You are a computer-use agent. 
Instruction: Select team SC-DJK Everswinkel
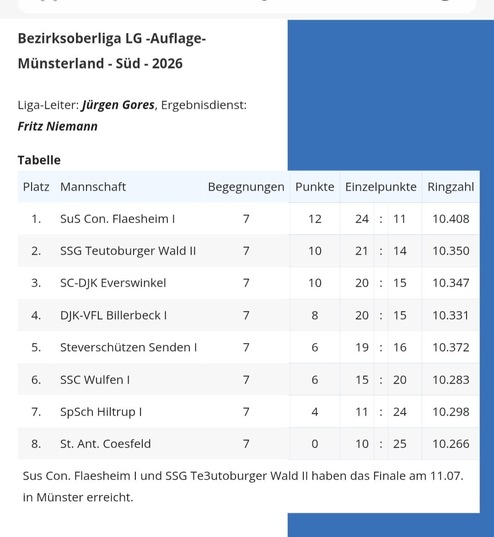pos(113,283)
